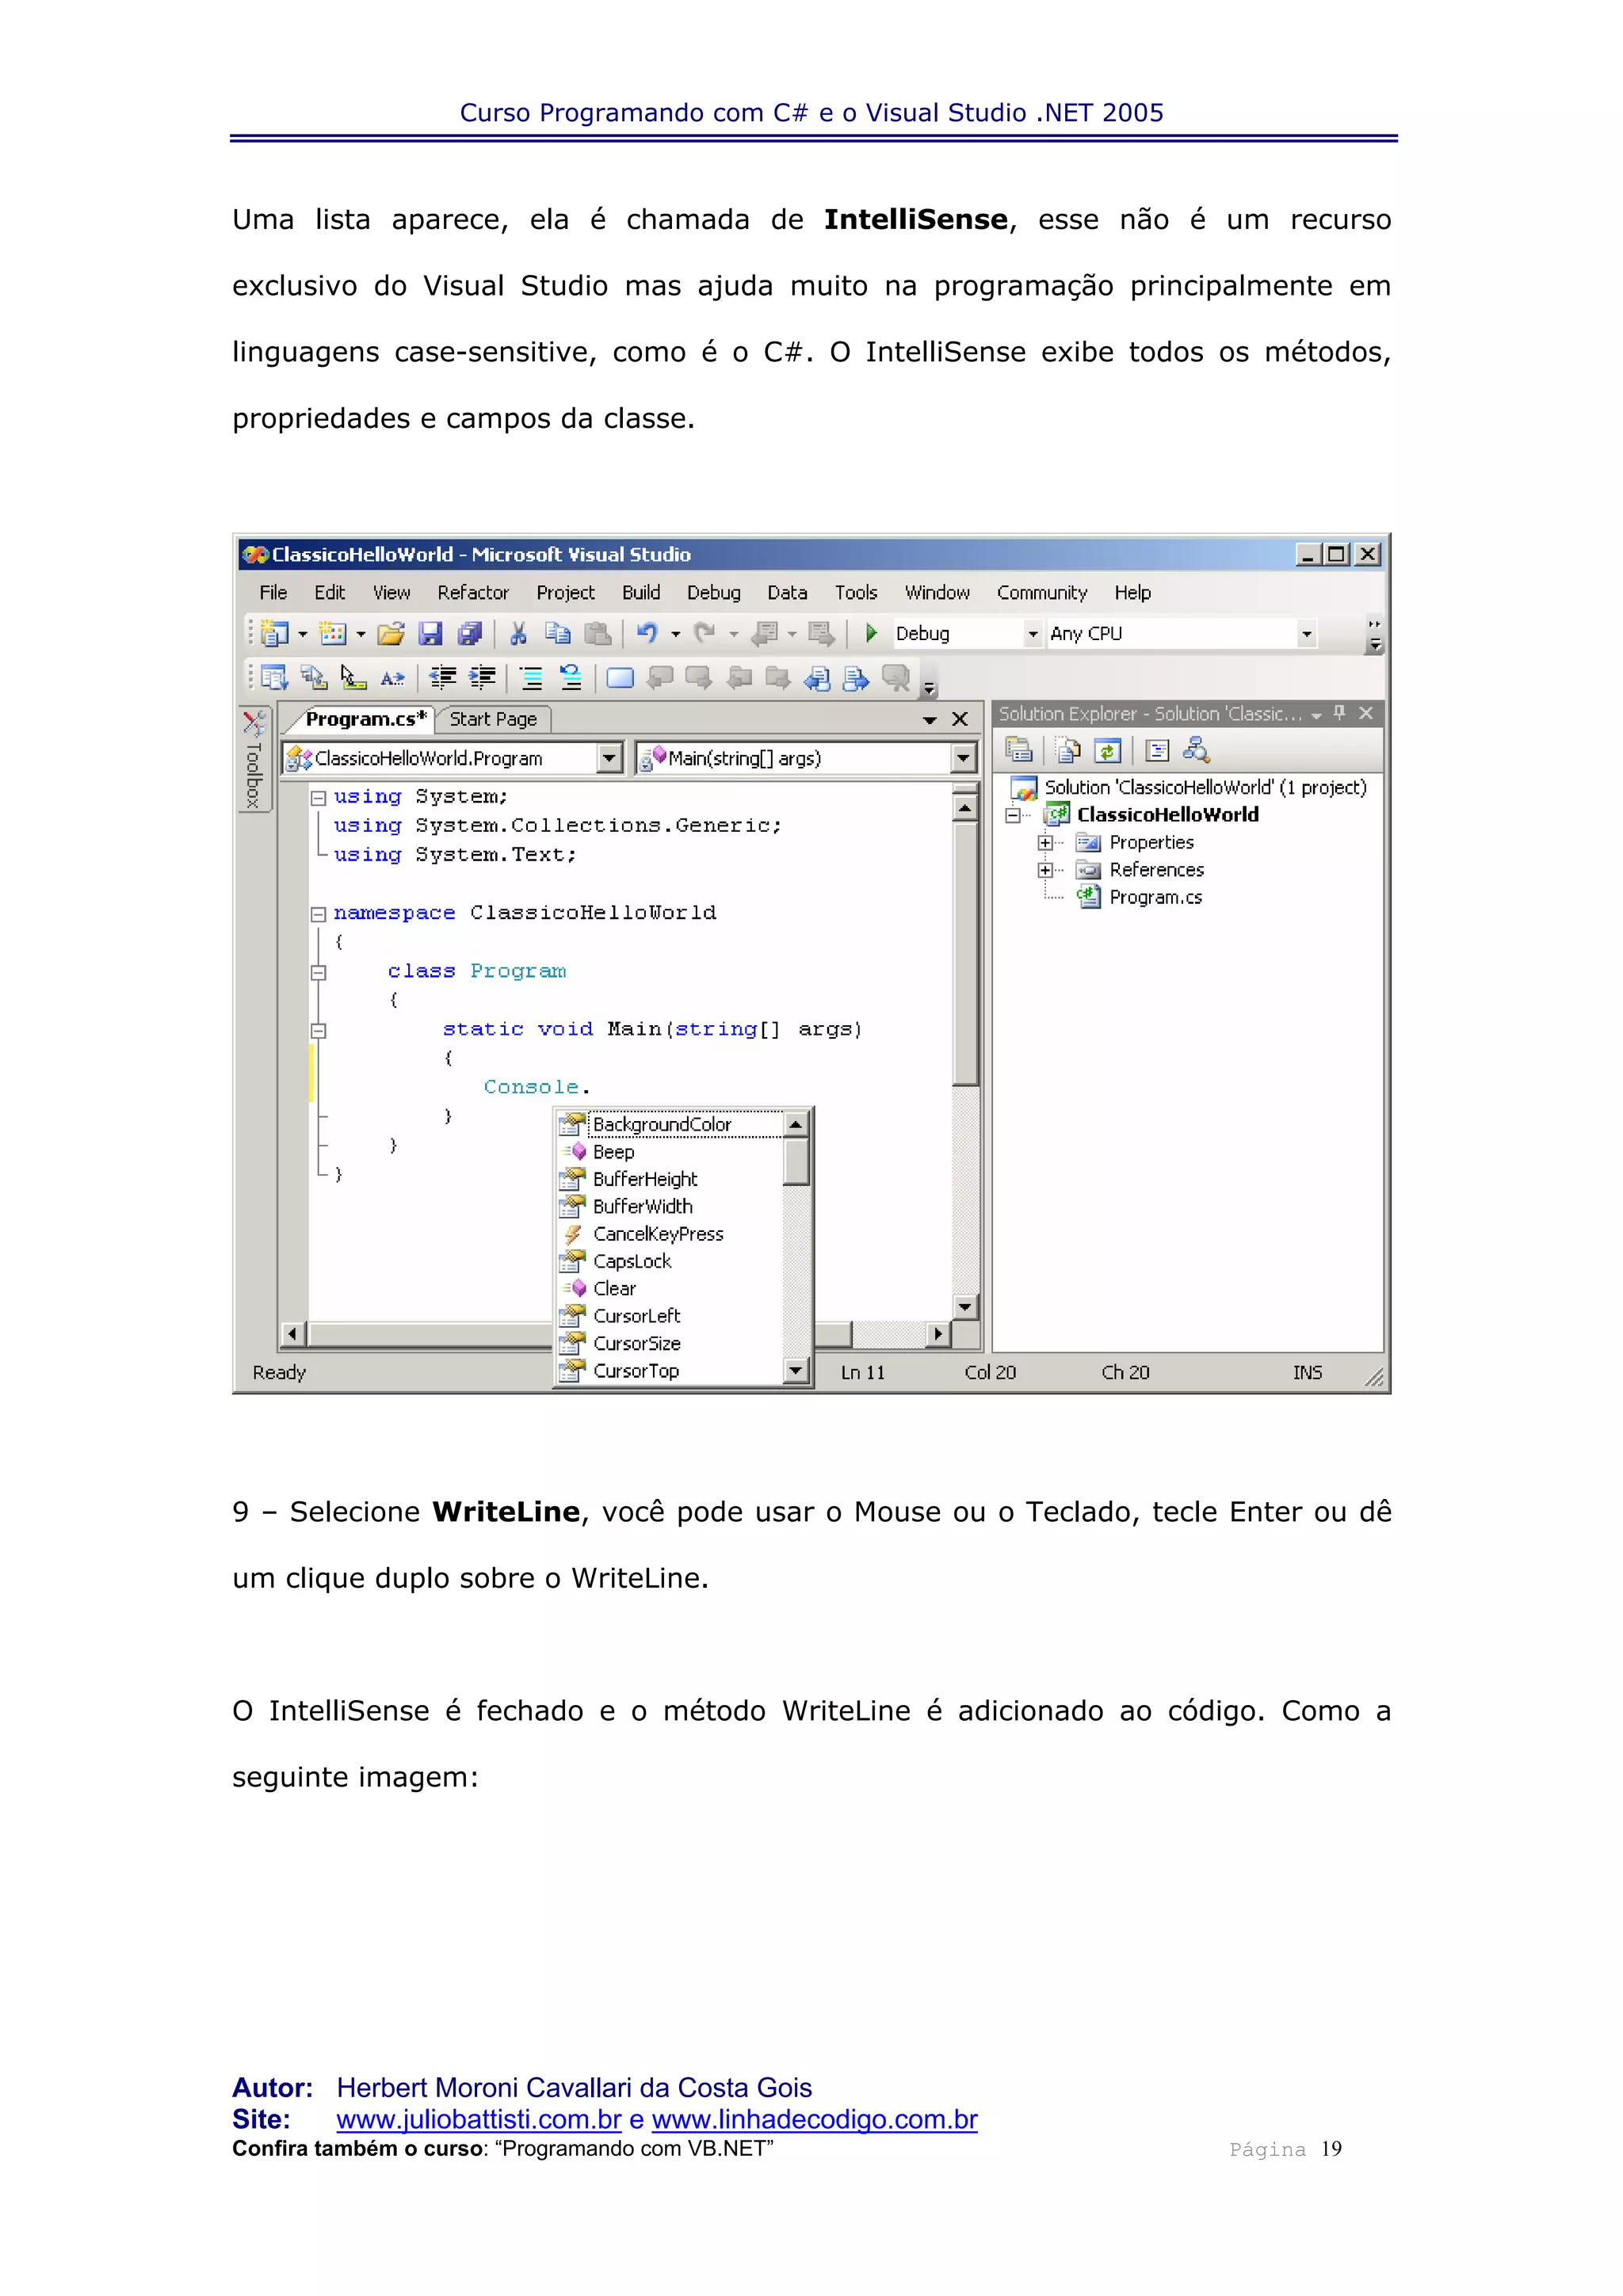Open the Debug menu

click(x=714, y=593)
